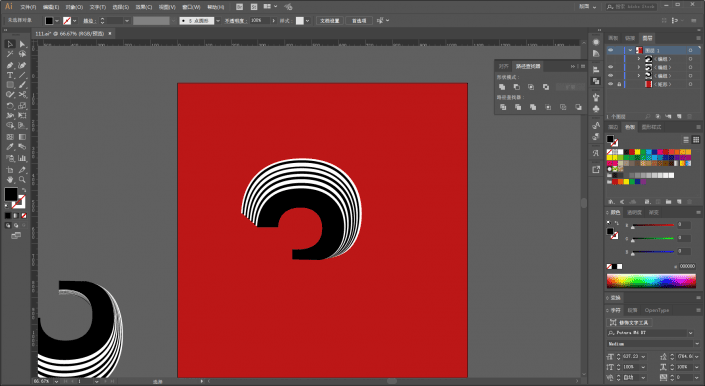Screen dimensions: 705x386
Task: Toggle visibility of the red rectangle sublayer
Action: tap(610, 84)
